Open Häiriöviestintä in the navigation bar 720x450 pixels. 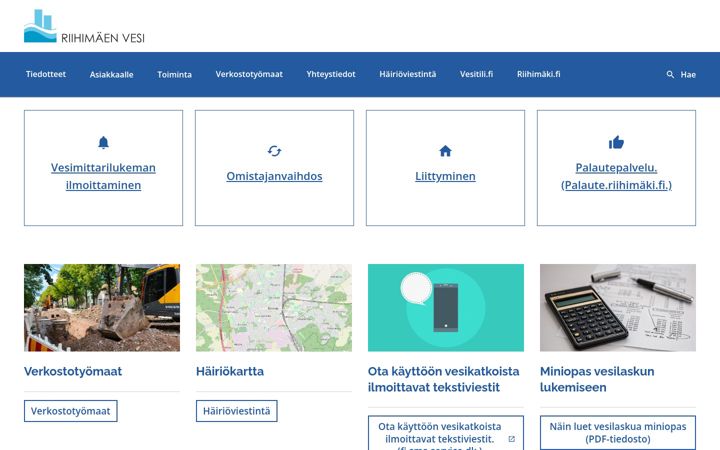coord(408,74)
